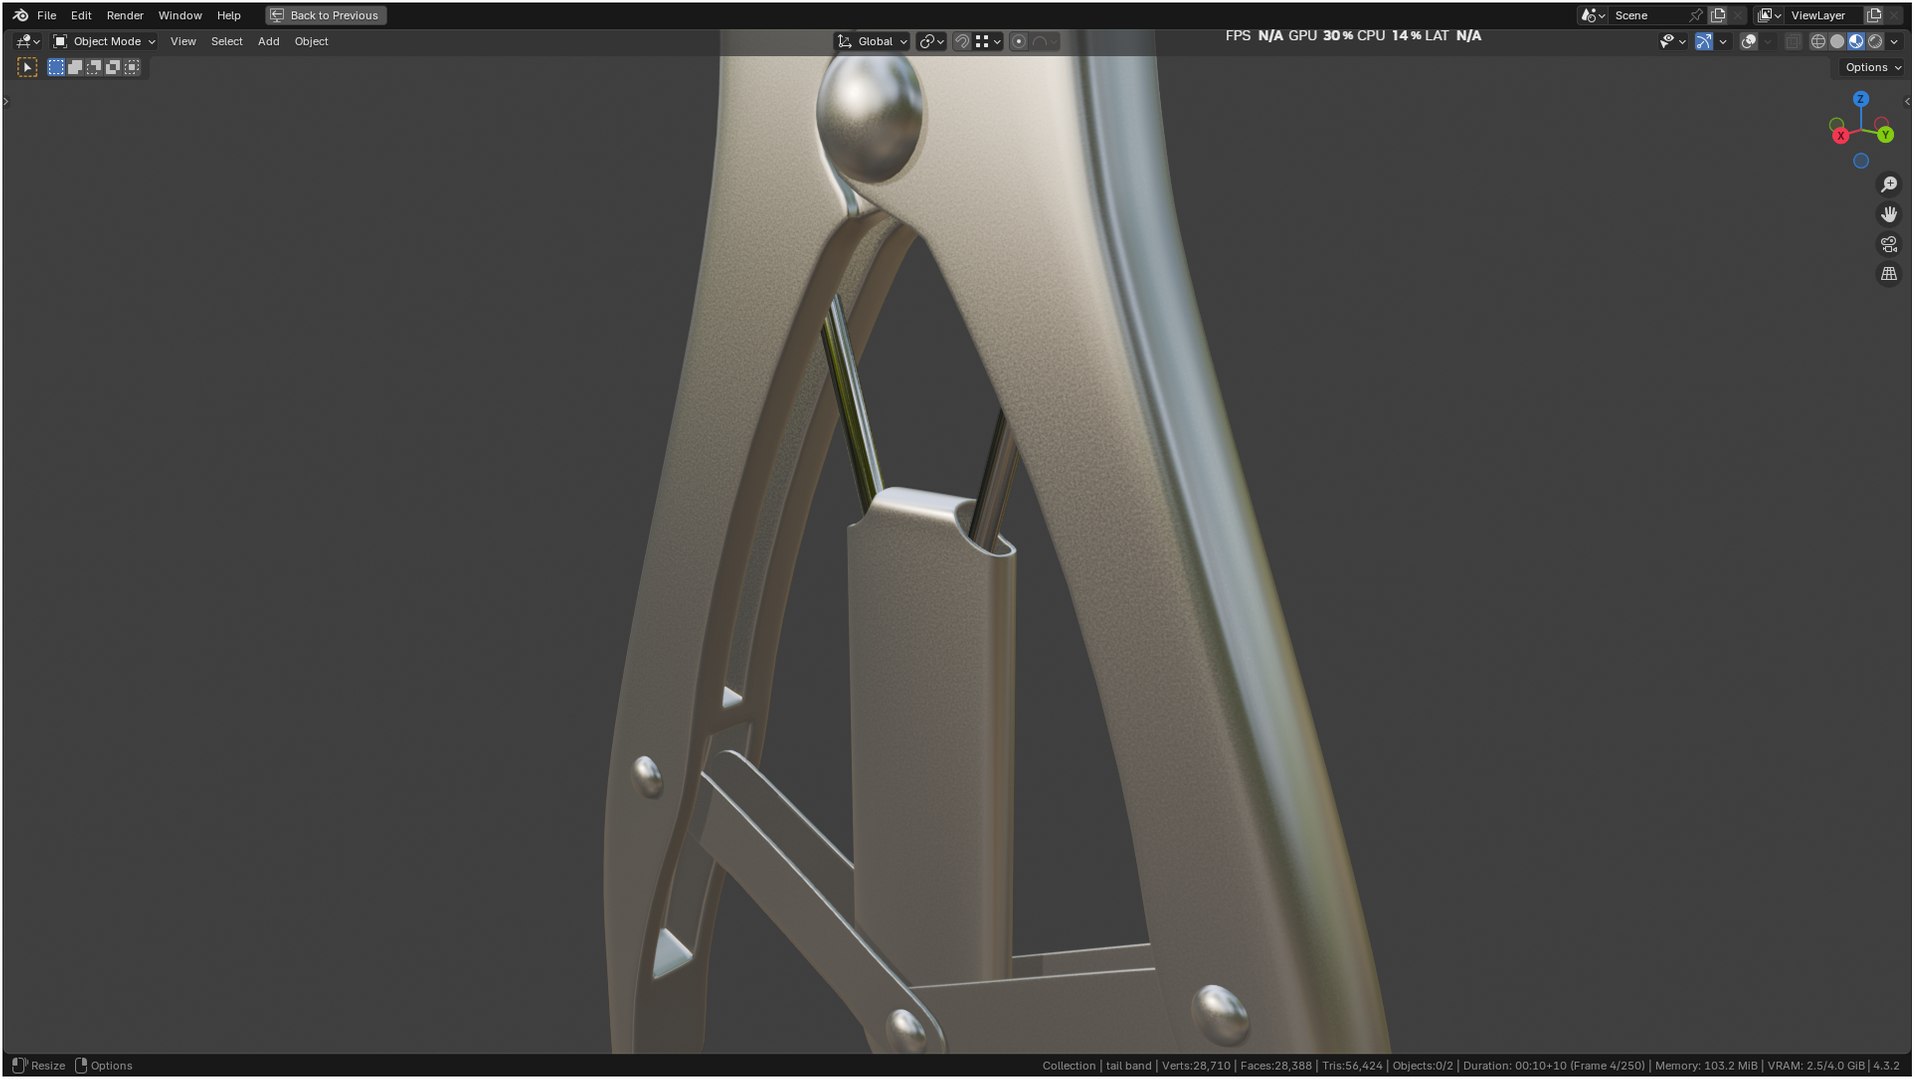Image resolution: width=1915 pixels, height=1080 pixels.
Task: Choose Subtract Selection mode icon
Action: coord(94,67)
